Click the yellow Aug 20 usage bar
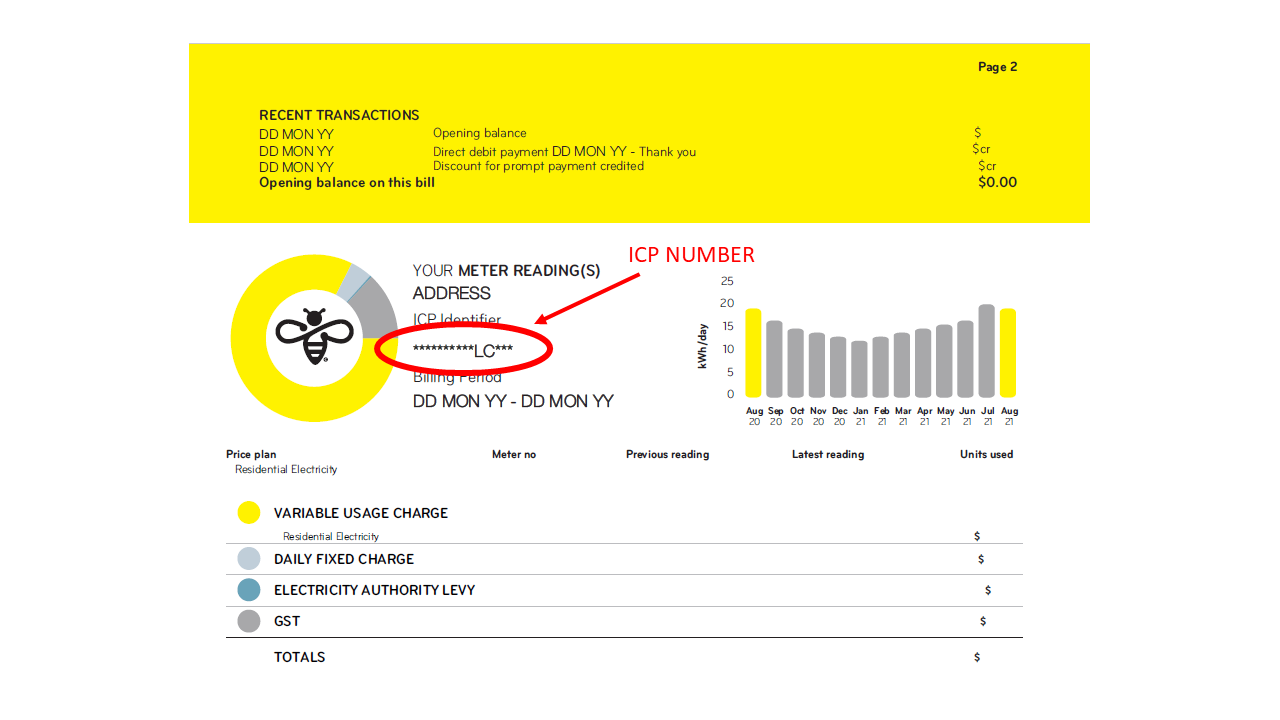This screenshot has width=1280, height=720. [x=753, y=353]
